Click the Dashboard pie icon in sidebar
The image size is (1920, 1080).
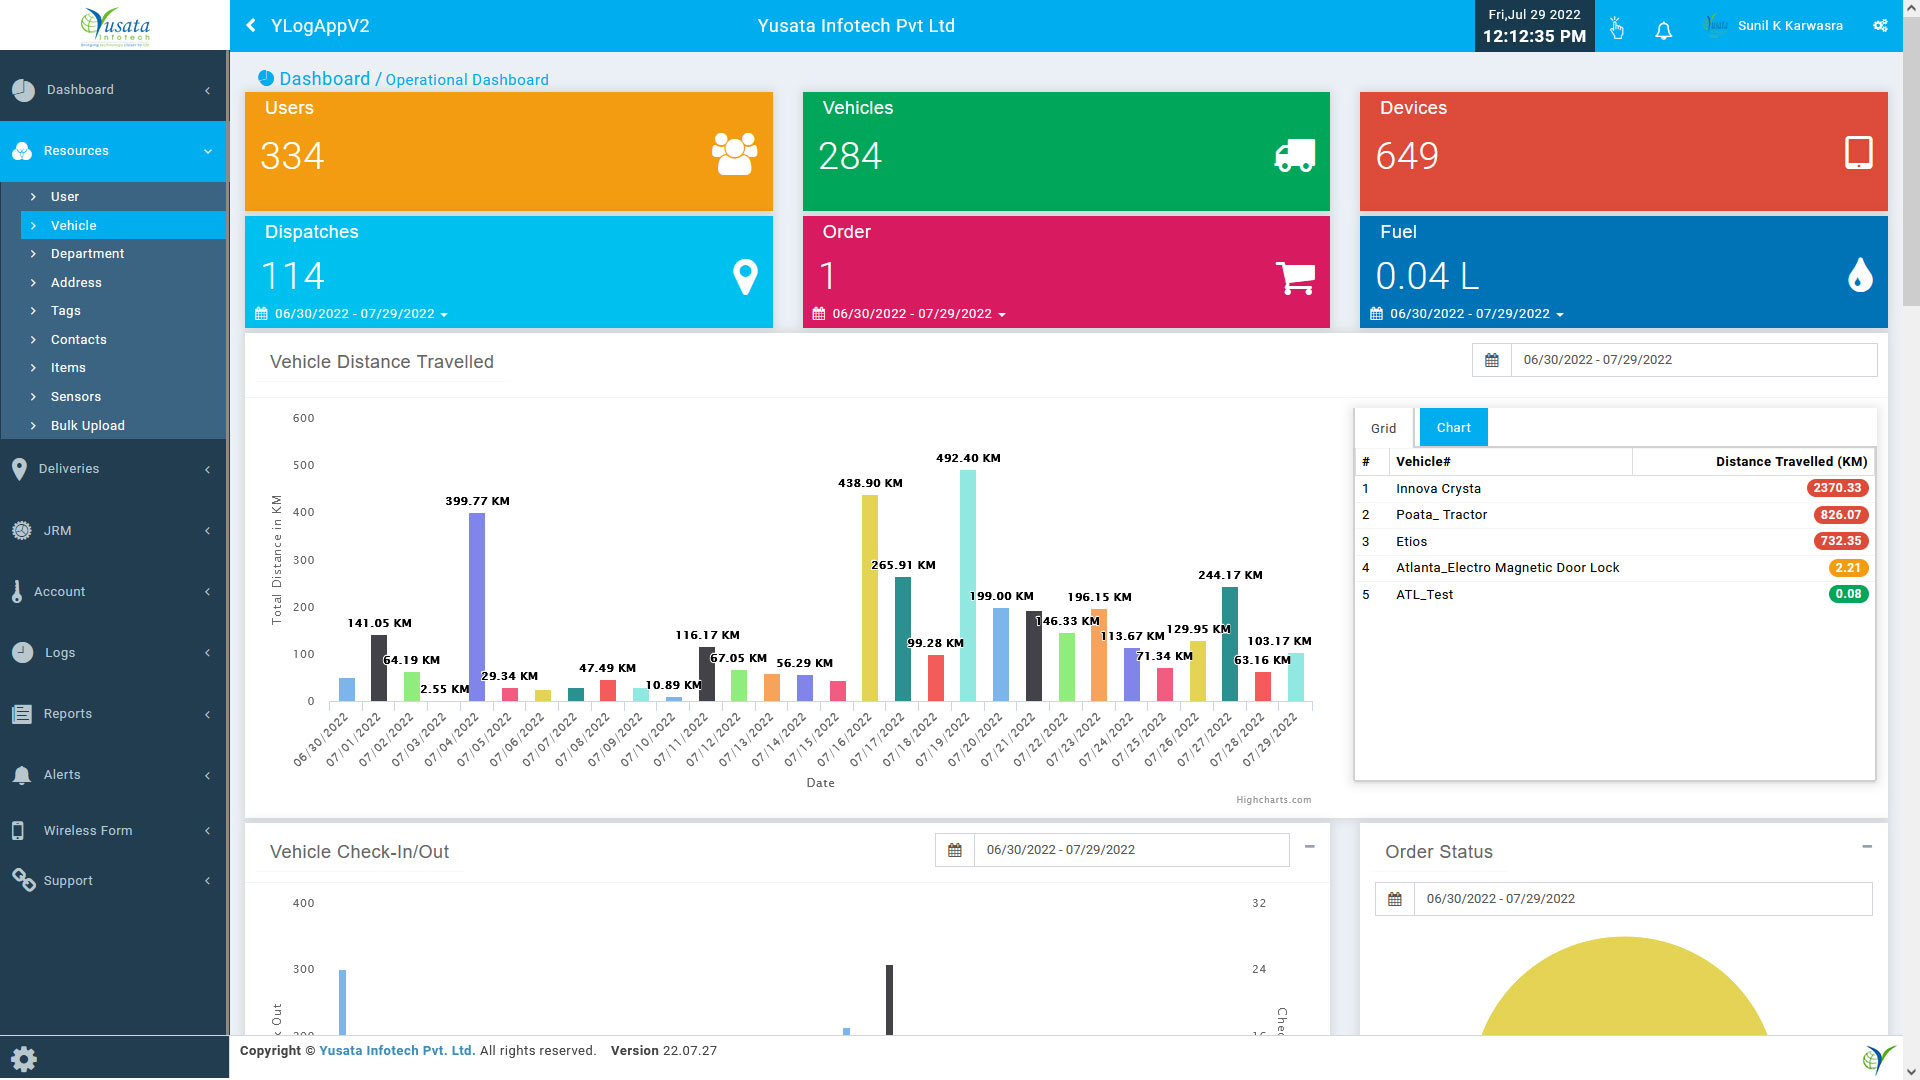(24, 90)
